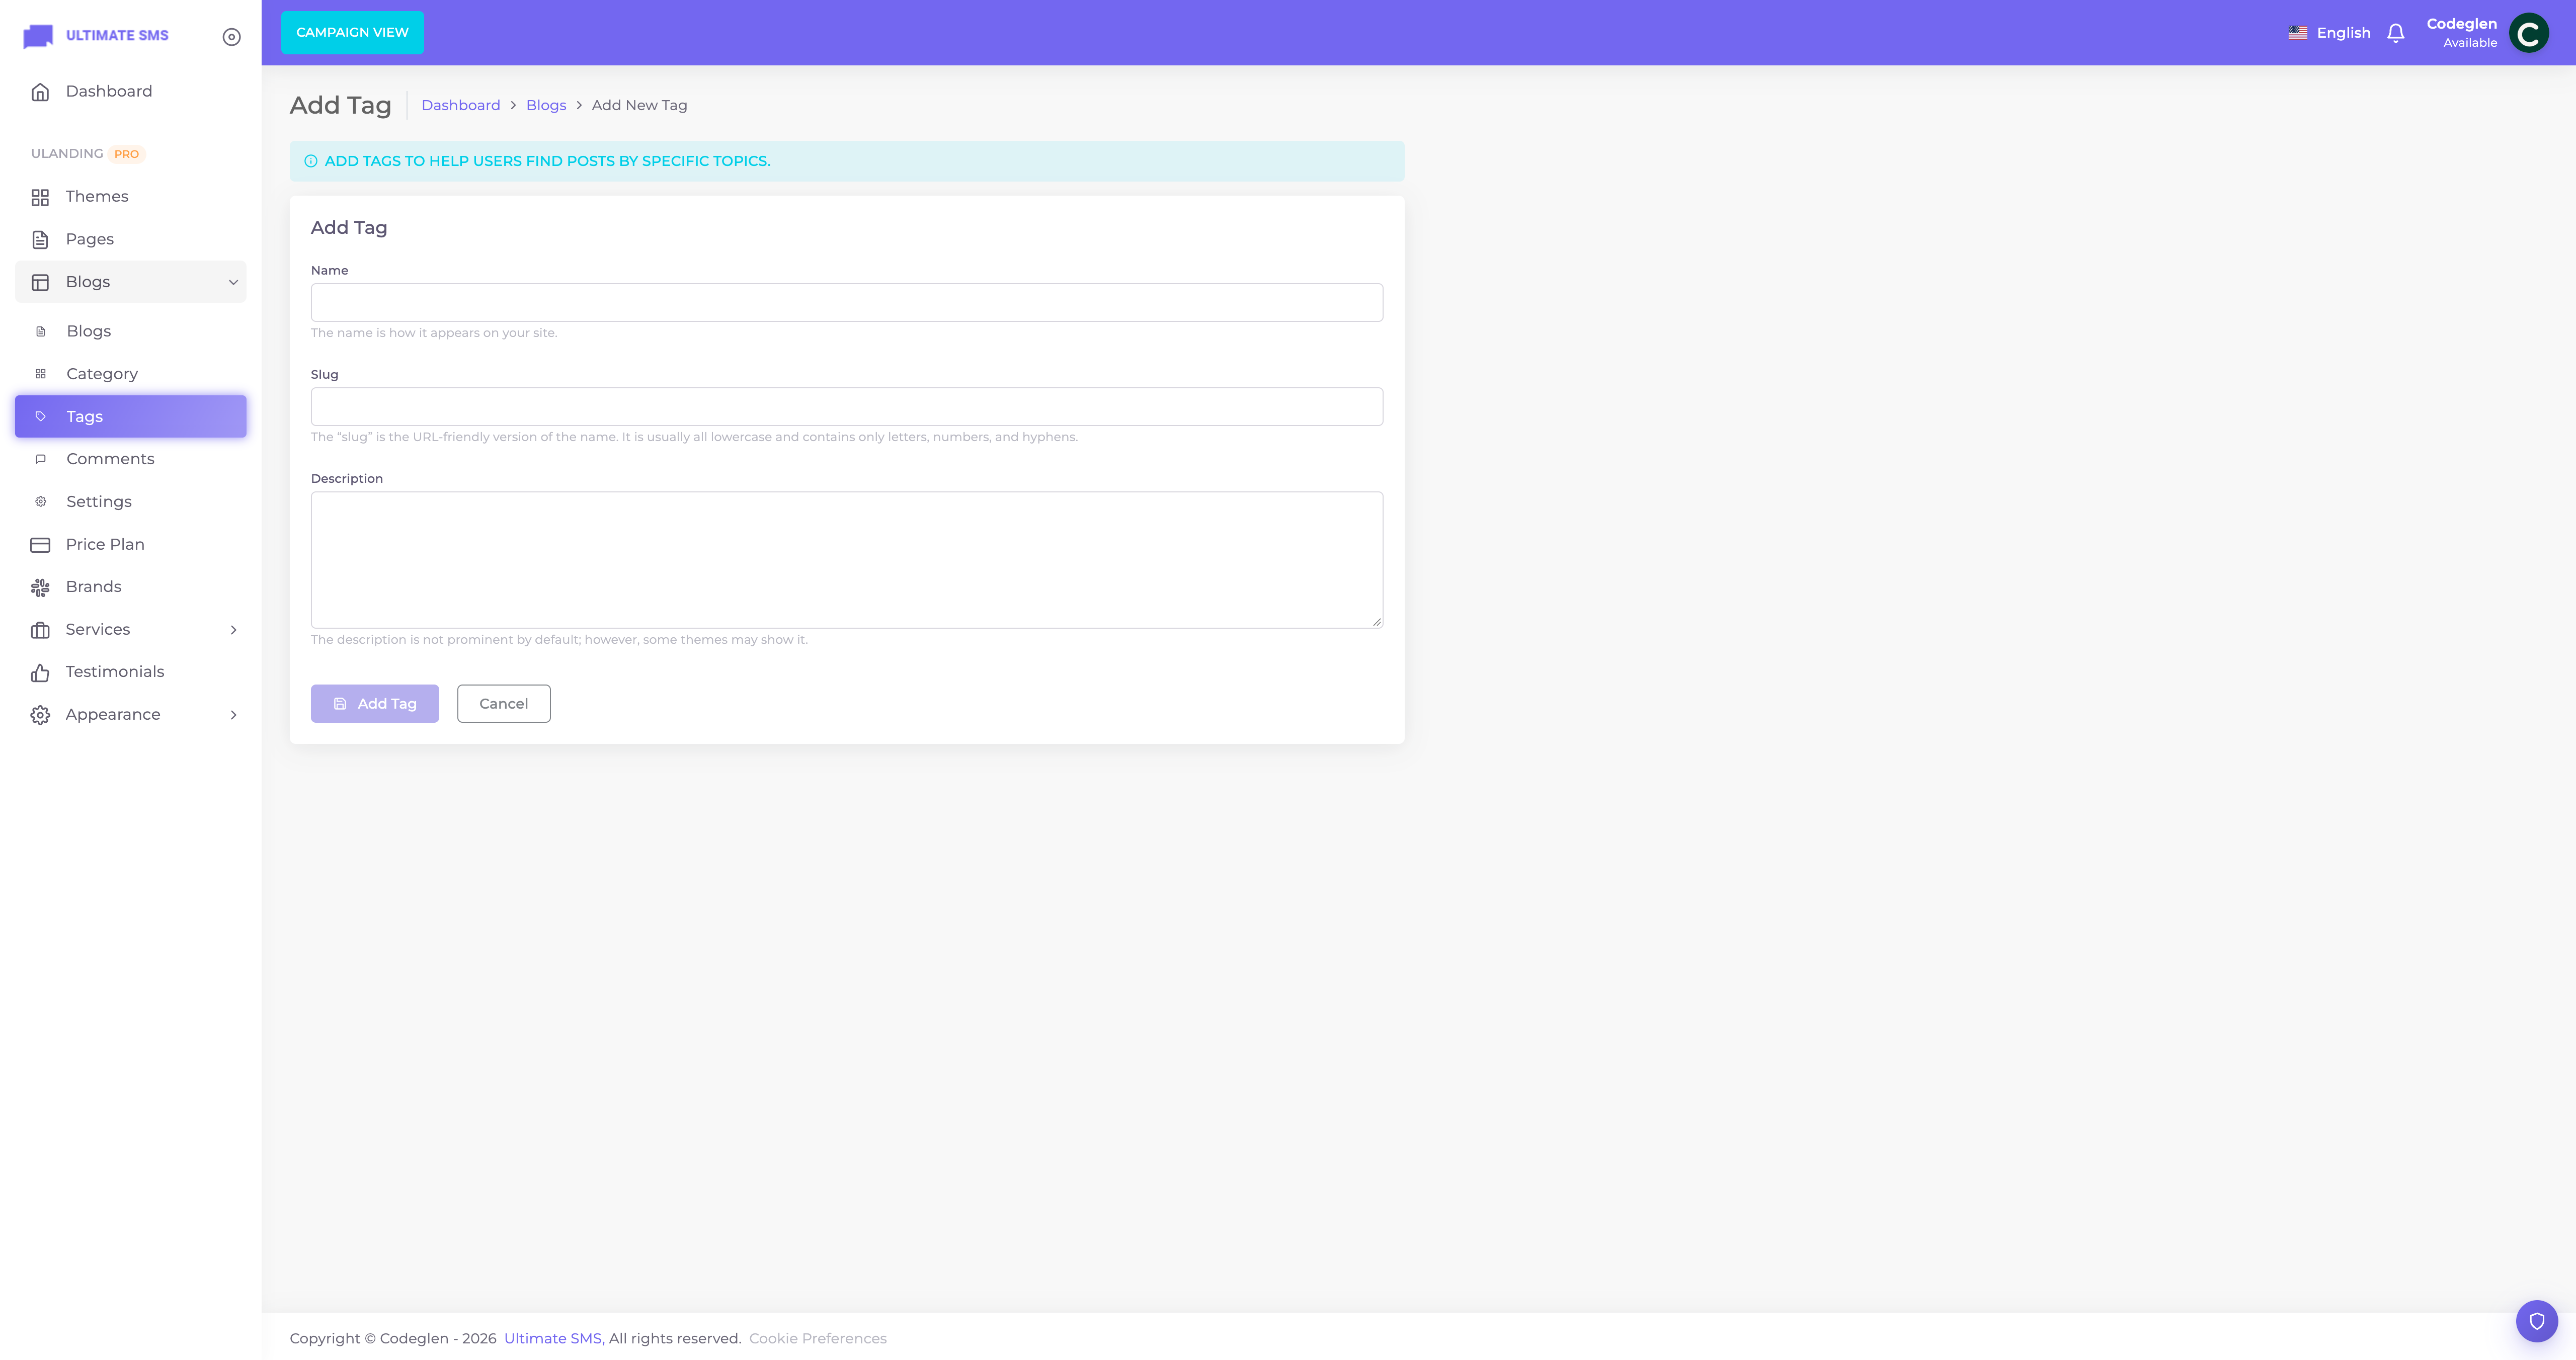This screenshot has width=2576, height=1360.
Task: Click the Price Plan card icon
Action: click(x=40, y=545)
